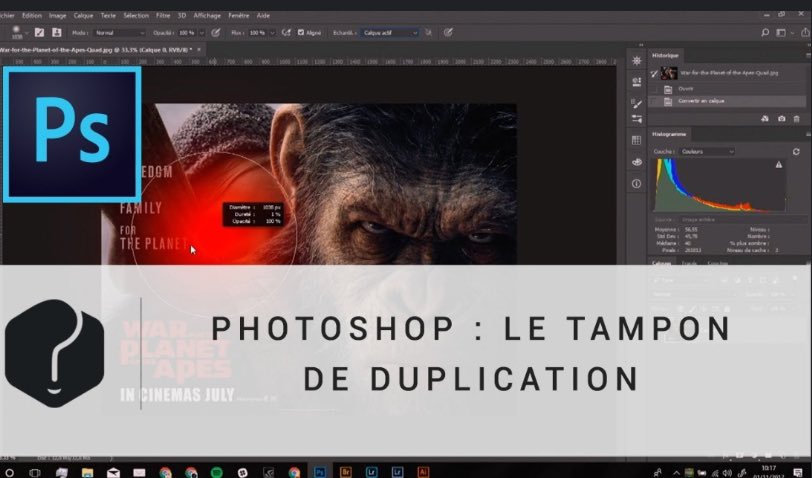Expand the collapsed panel dock arrows
The height and width of the screenshot is (478, 812).
pyautogui.click(x=641, y=45)
